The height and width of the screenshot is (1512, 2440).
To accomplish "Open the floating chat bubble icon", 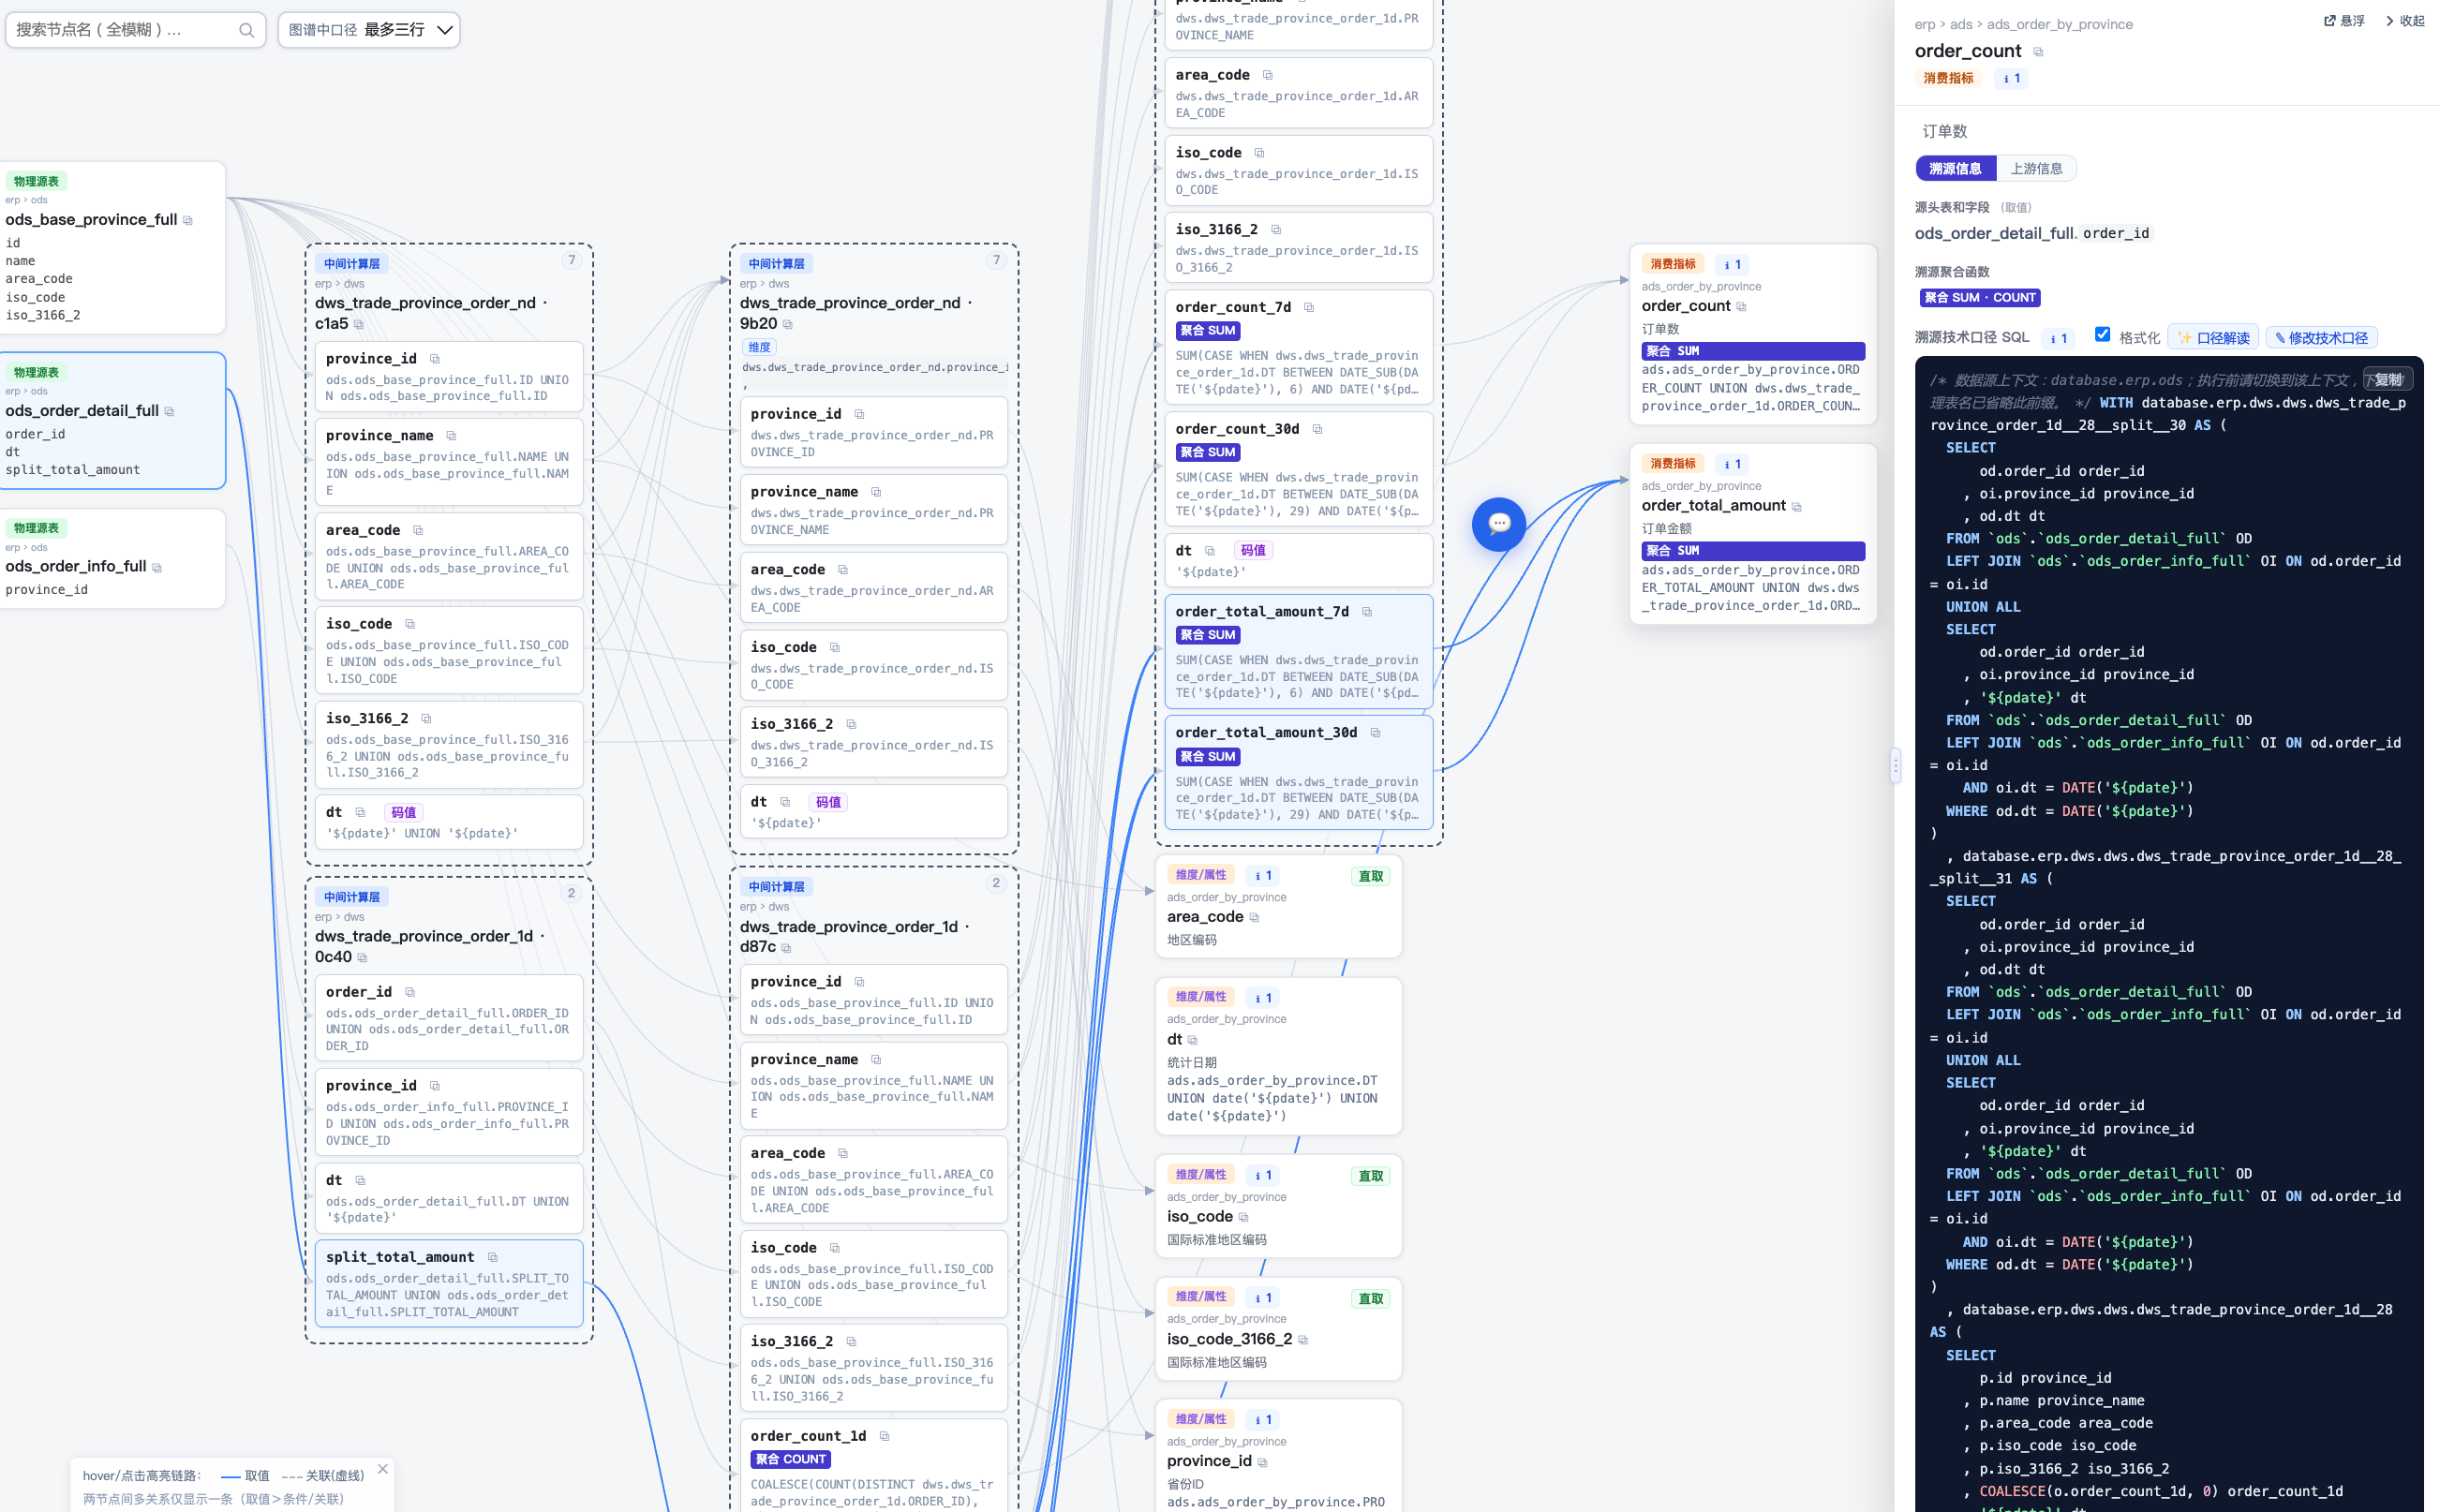I will tap(1498, 523).
